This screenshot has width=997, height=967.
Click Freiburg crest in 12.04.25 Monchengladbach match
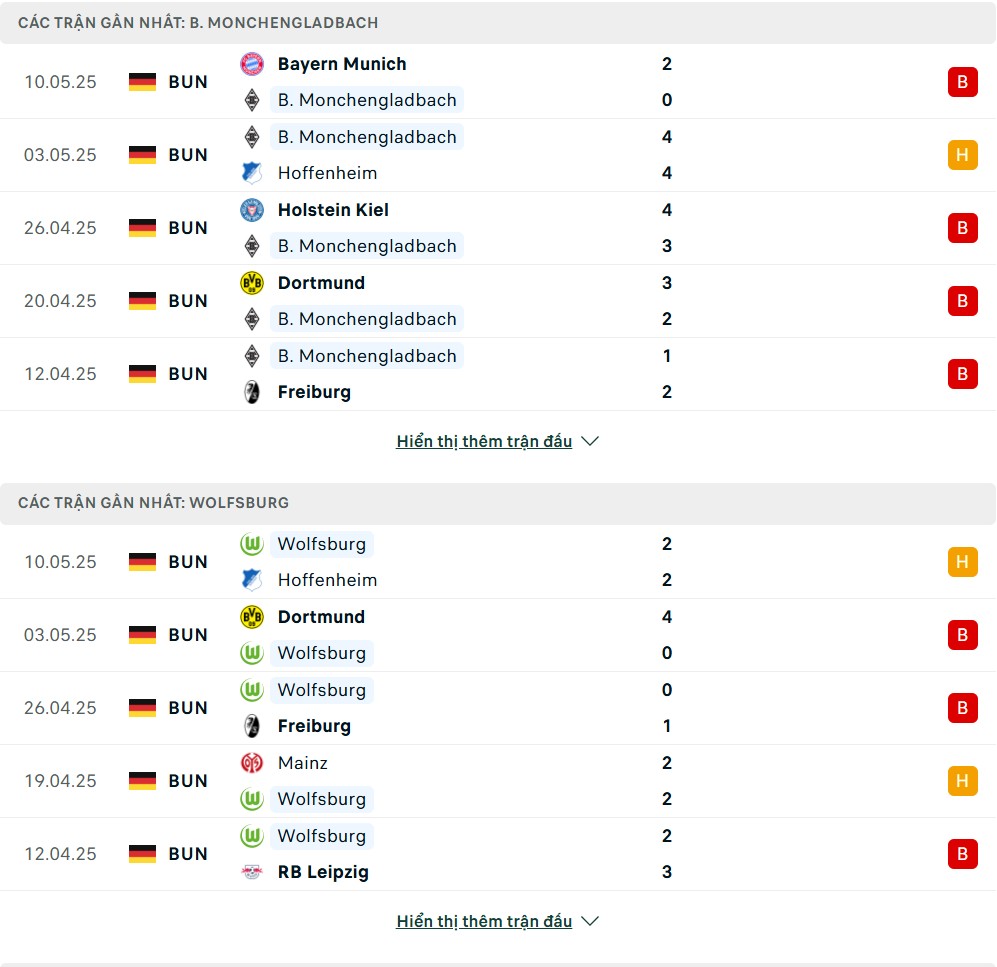252,392
